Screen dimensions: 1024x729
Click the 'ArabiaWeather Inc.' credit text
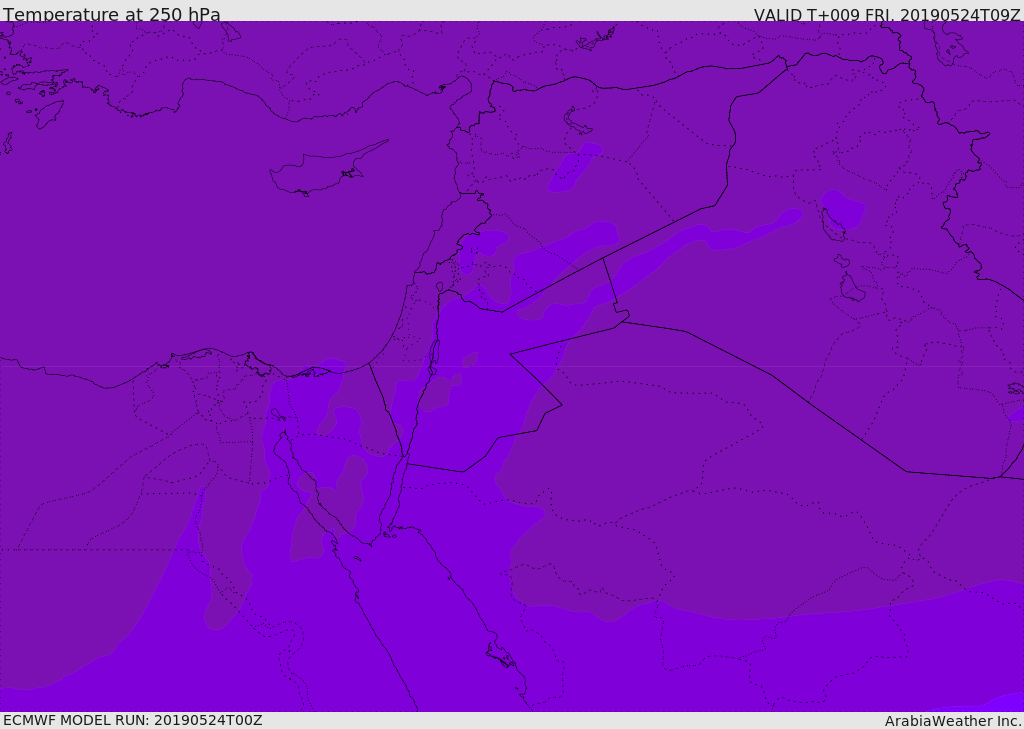point(953,721)
